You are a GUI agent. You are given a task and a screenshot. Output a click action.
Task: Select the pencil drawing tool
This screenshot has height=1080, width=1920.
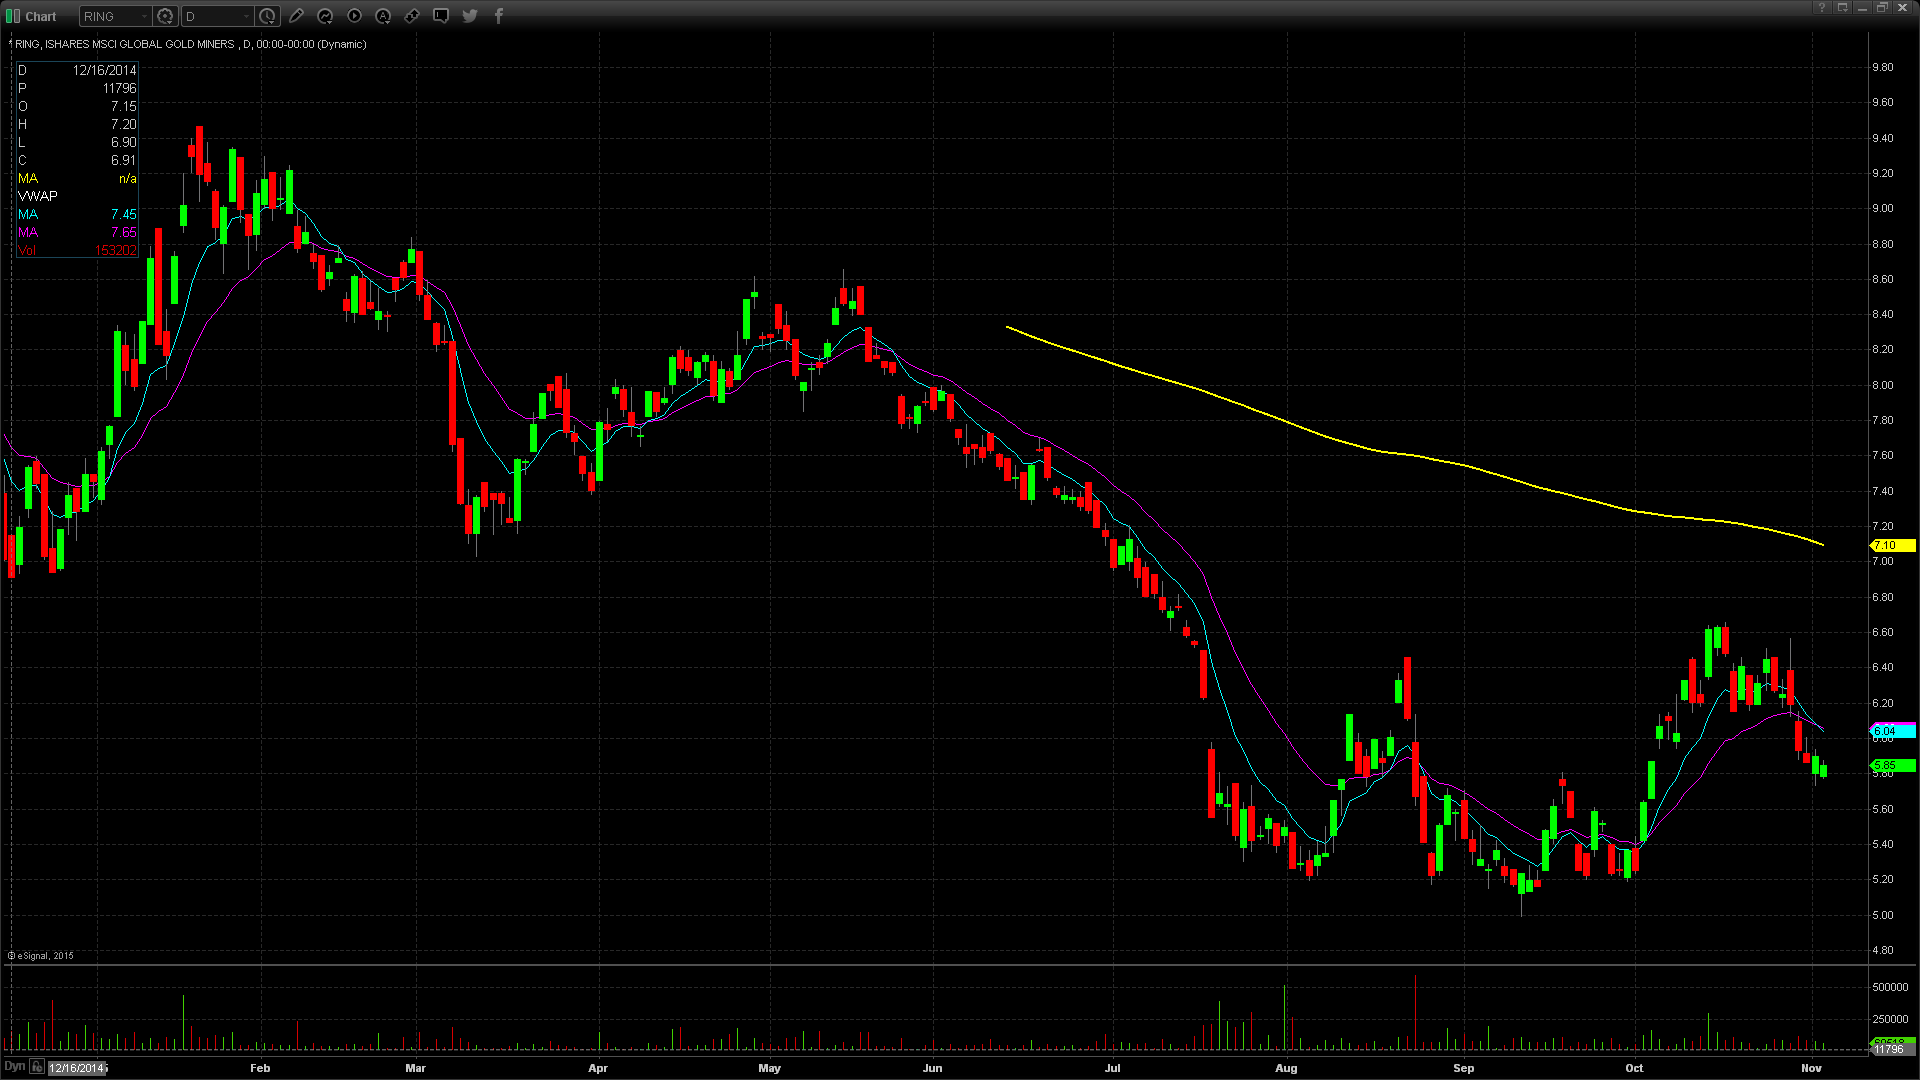coord(296,16)
